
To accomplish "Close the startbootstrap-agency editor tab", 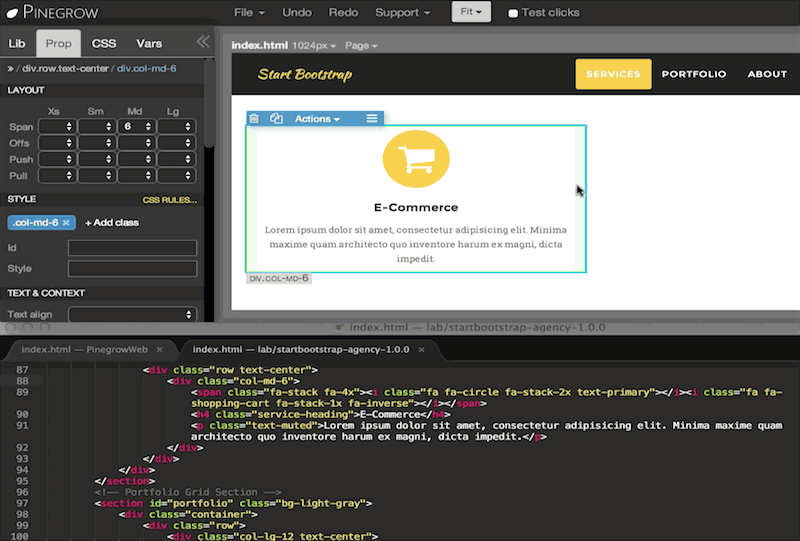I will (421, 350).
